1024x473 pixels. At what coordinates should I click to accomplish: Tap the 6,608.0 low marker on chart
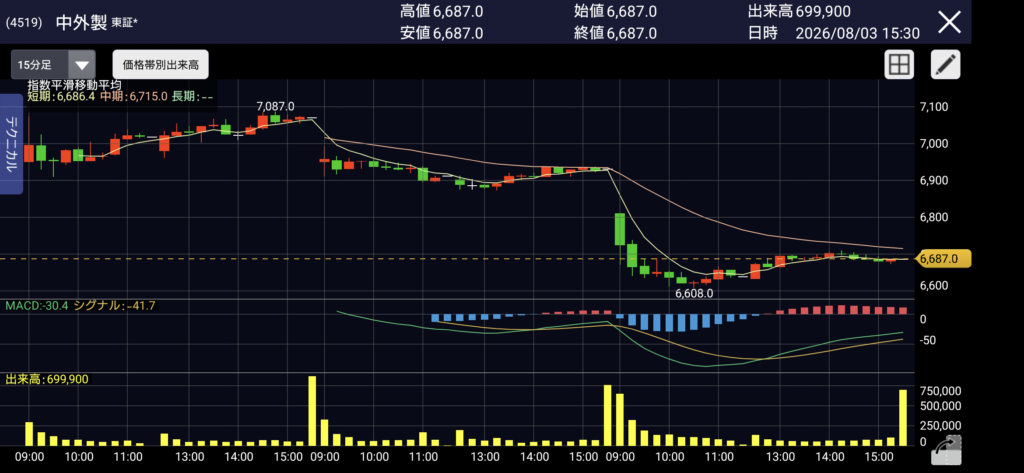point(694,294)
